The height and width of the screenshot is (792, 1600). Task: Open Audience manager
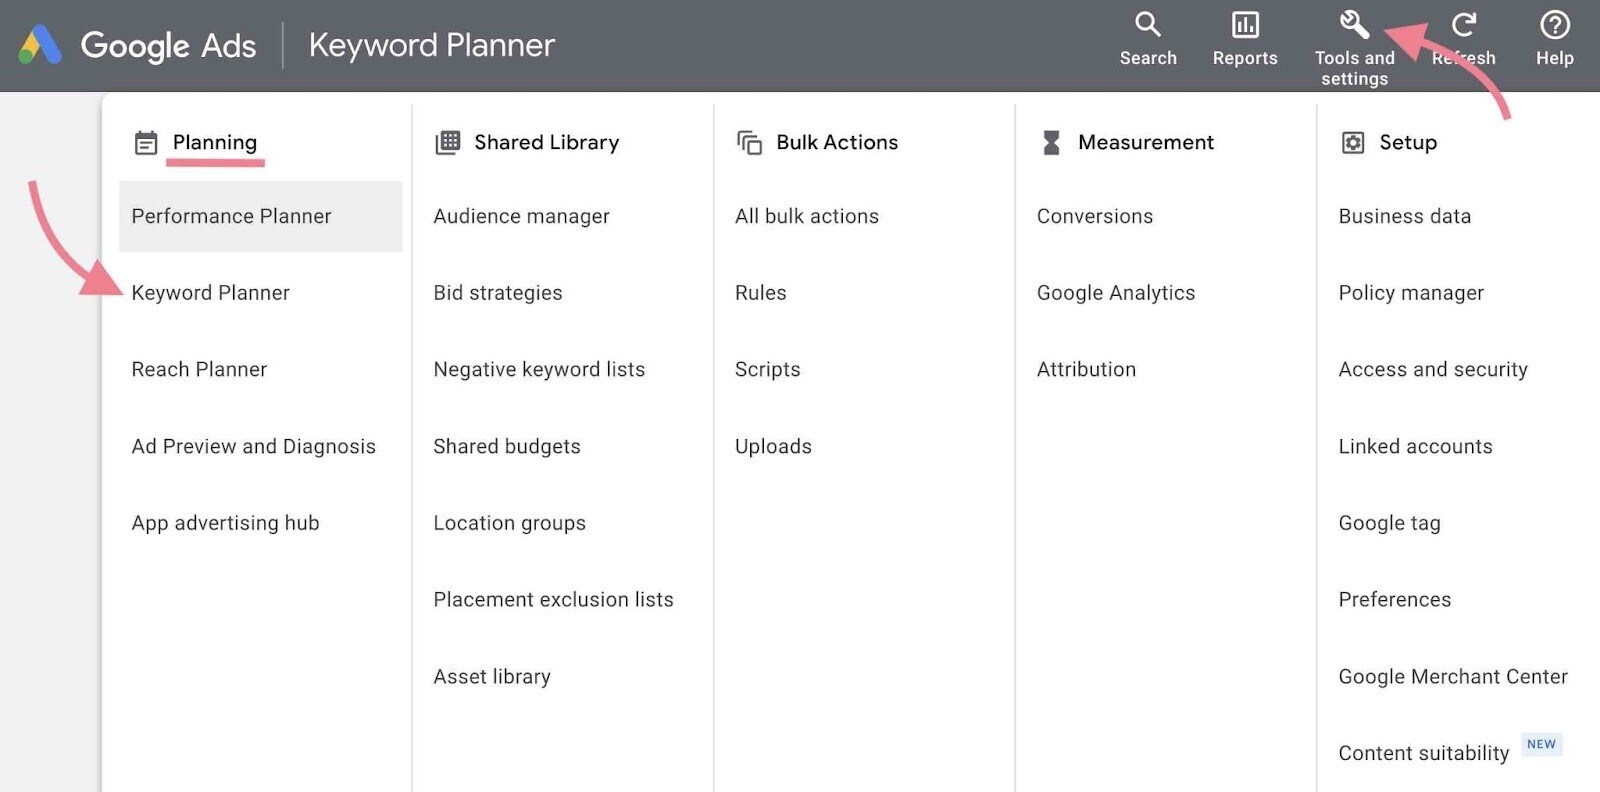(x=521, y=216)
